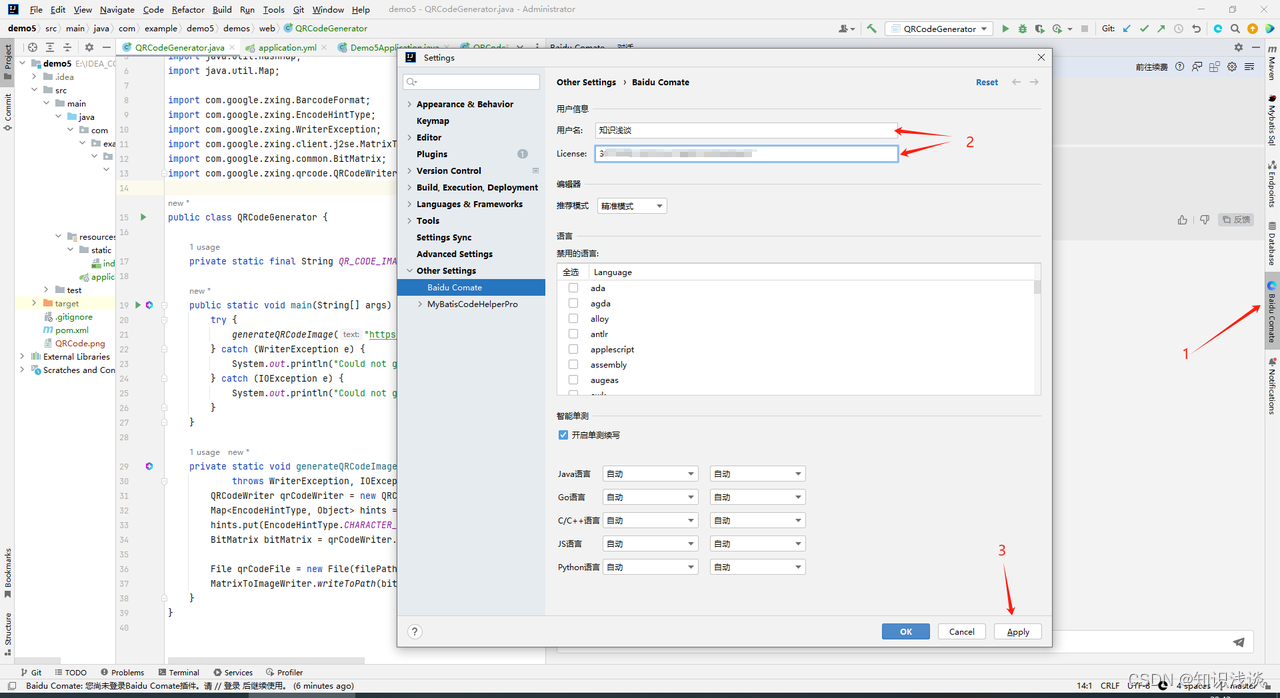Git update project blue arrow icon
This screenshot has height=698, width=1280.
[x=1127, y=29]
